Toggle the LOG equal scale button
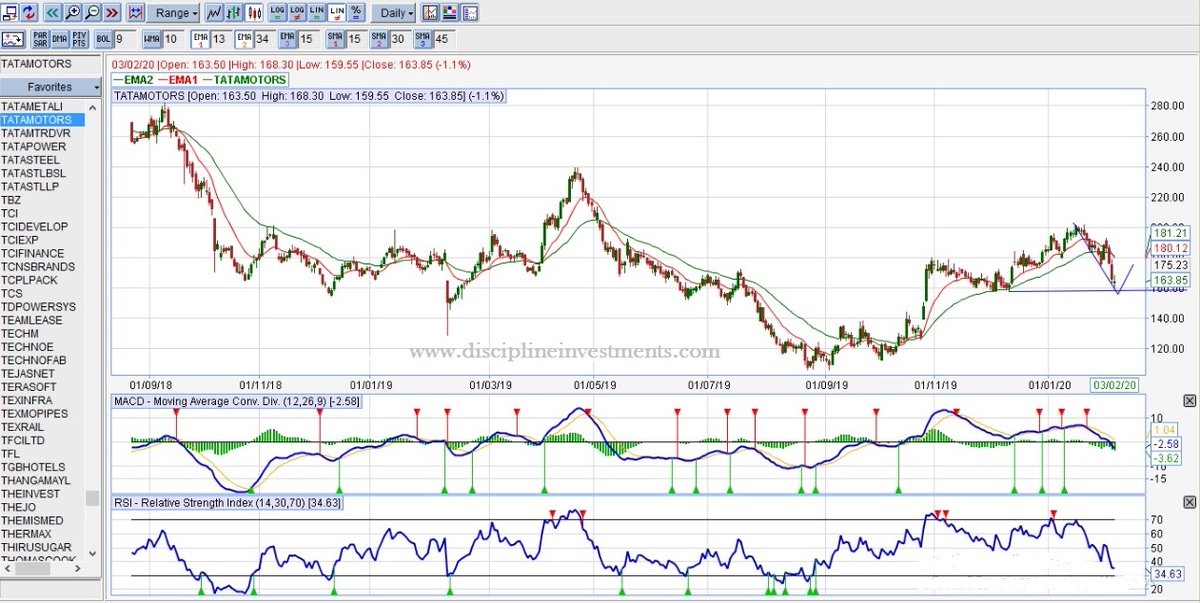Screen dimensions: 1200x603 click(277, 13)
